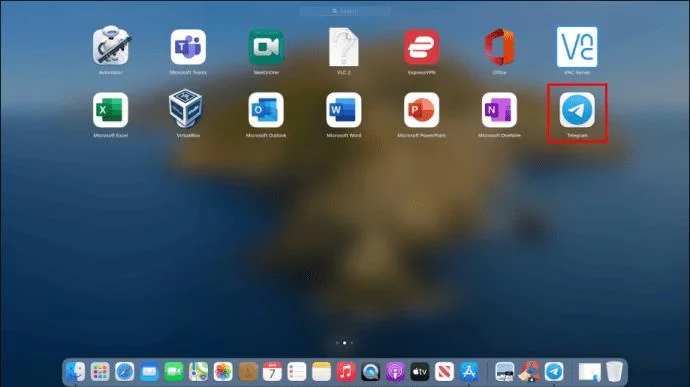Open Podcasts from the Dock
690x387 pixels.
[x=396, y=372]
